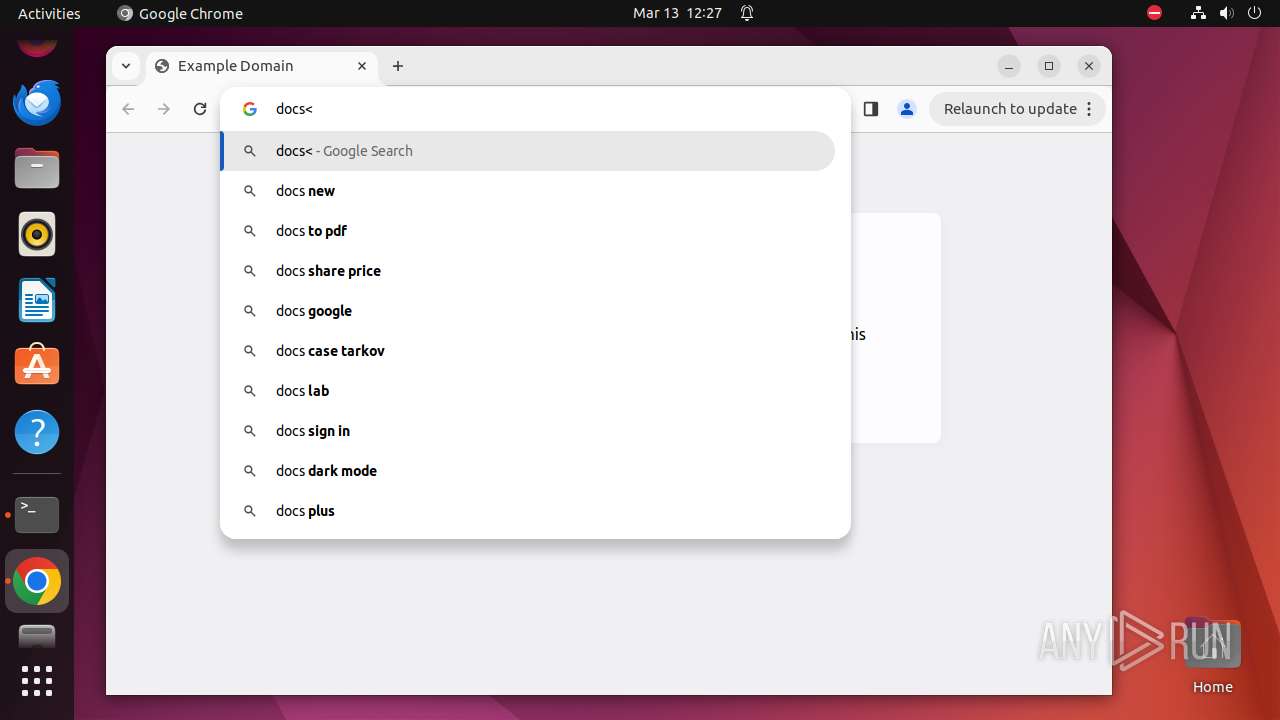Open Files from the dock
The height and width of the screenshot is (720, 1280).
coord(37,168)
